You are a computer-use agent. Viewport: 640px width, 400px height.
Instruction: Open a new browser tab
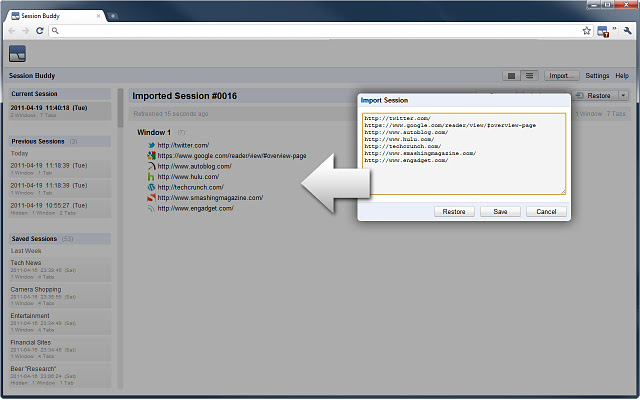(113, 16)
